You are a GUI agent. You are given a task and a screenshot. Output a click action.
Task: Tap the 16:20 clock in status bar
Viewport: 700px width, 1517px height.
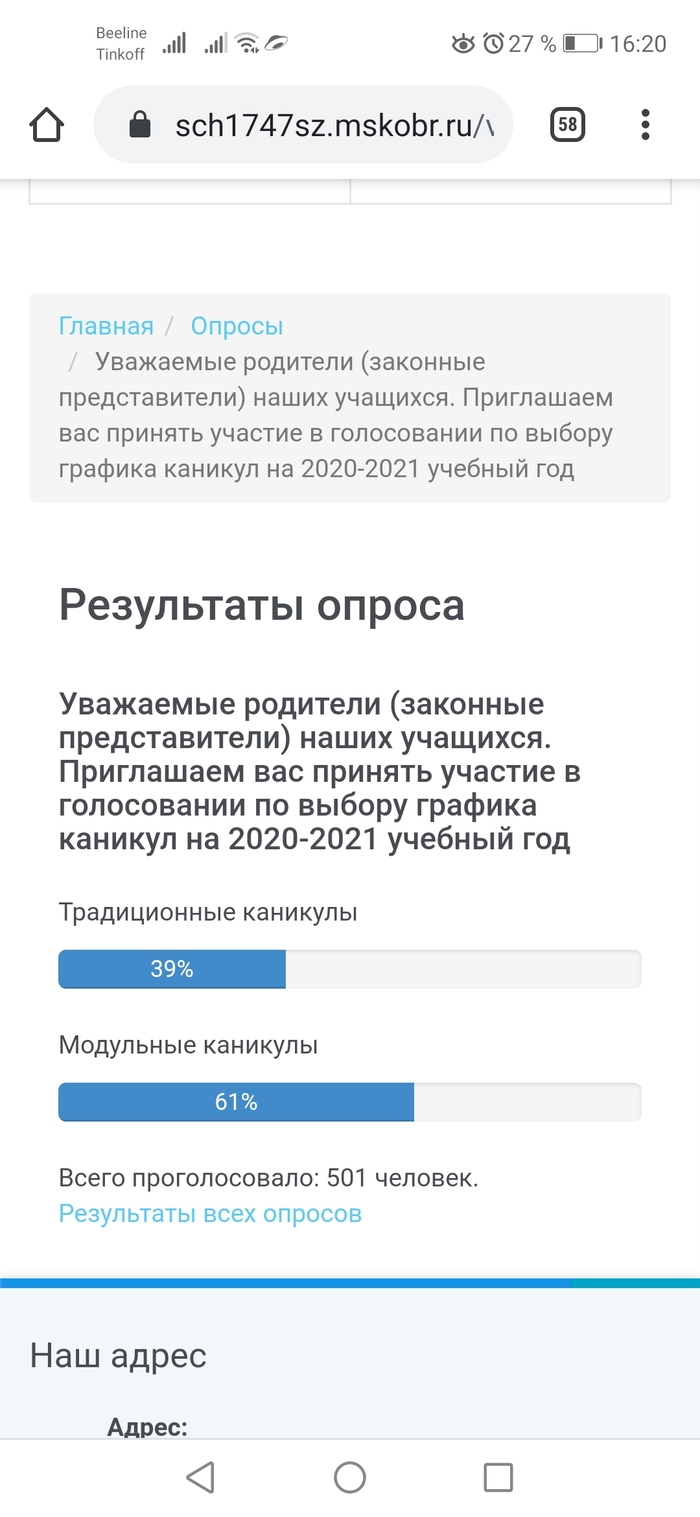[x=637, y=44]
